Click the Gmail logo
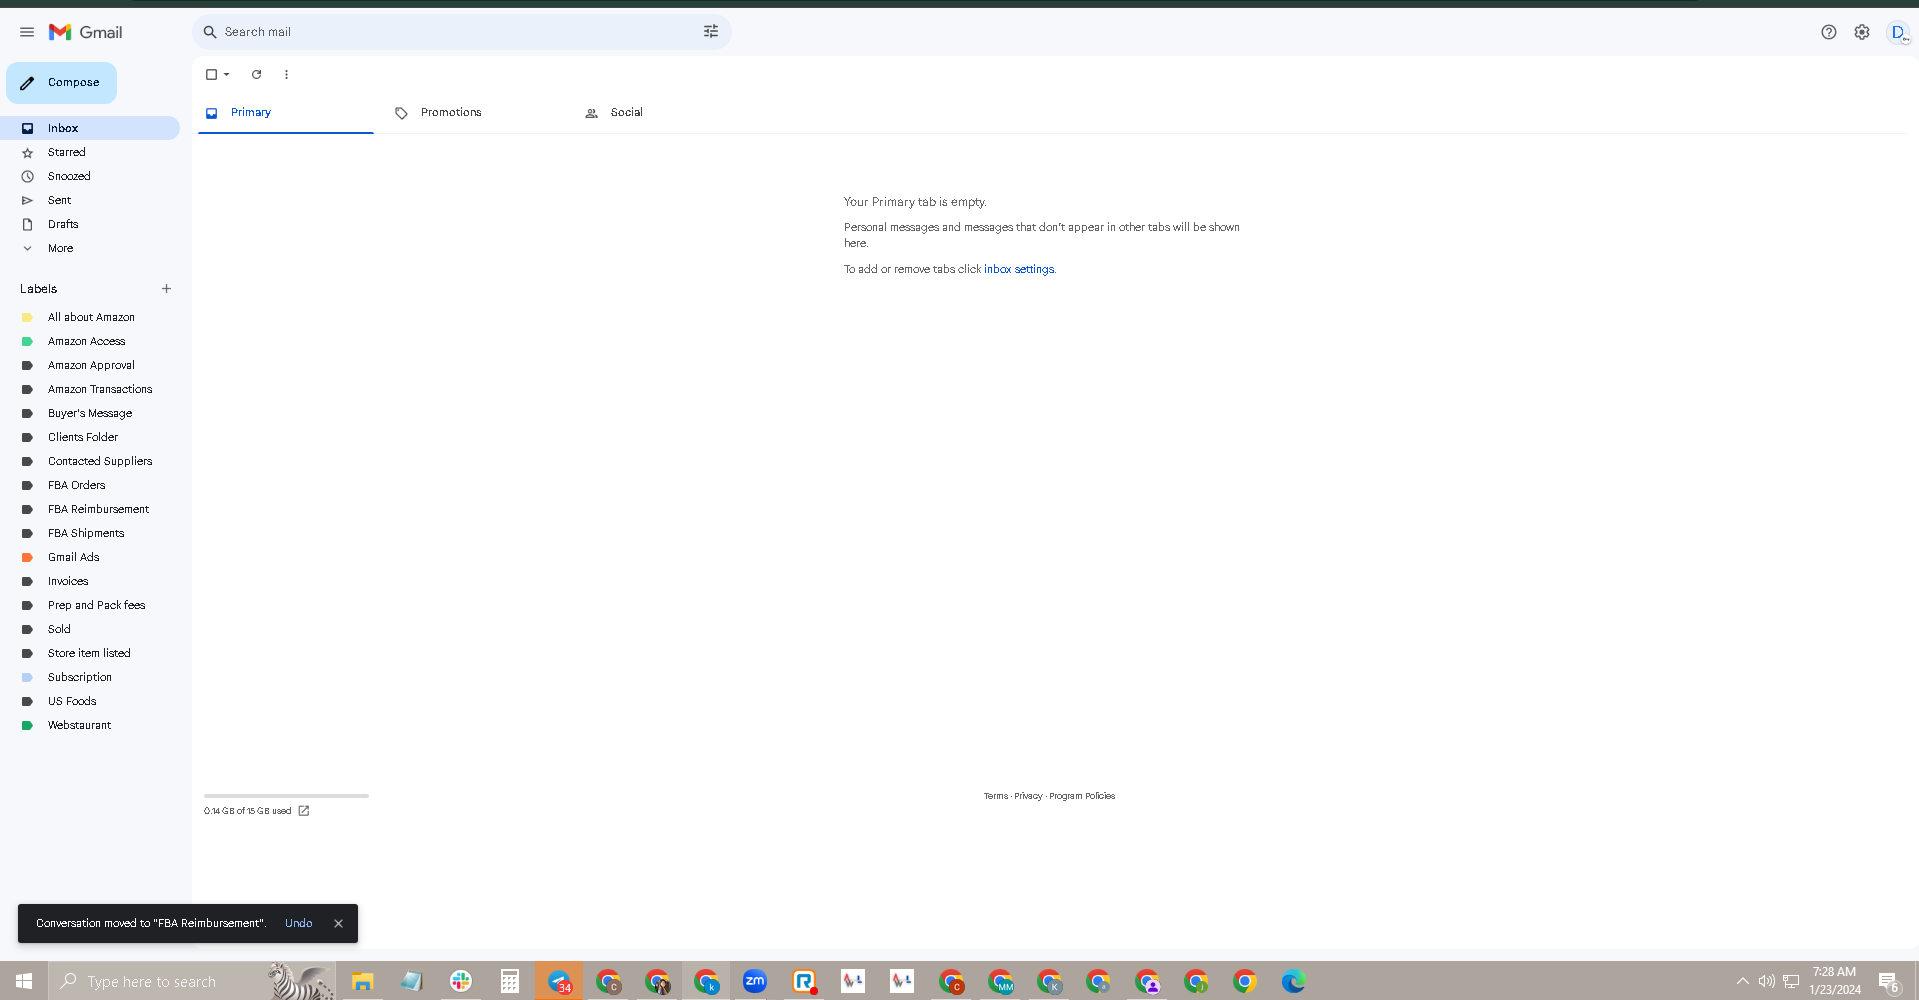 [86, 32]
